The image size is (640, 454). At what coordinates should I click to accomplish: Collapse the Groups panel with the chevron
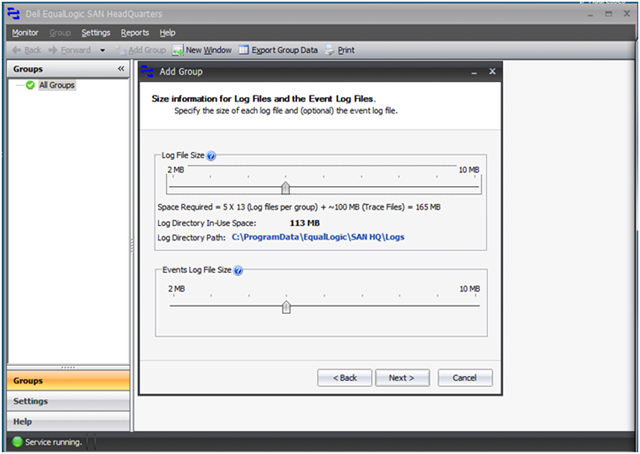point(121,69)
